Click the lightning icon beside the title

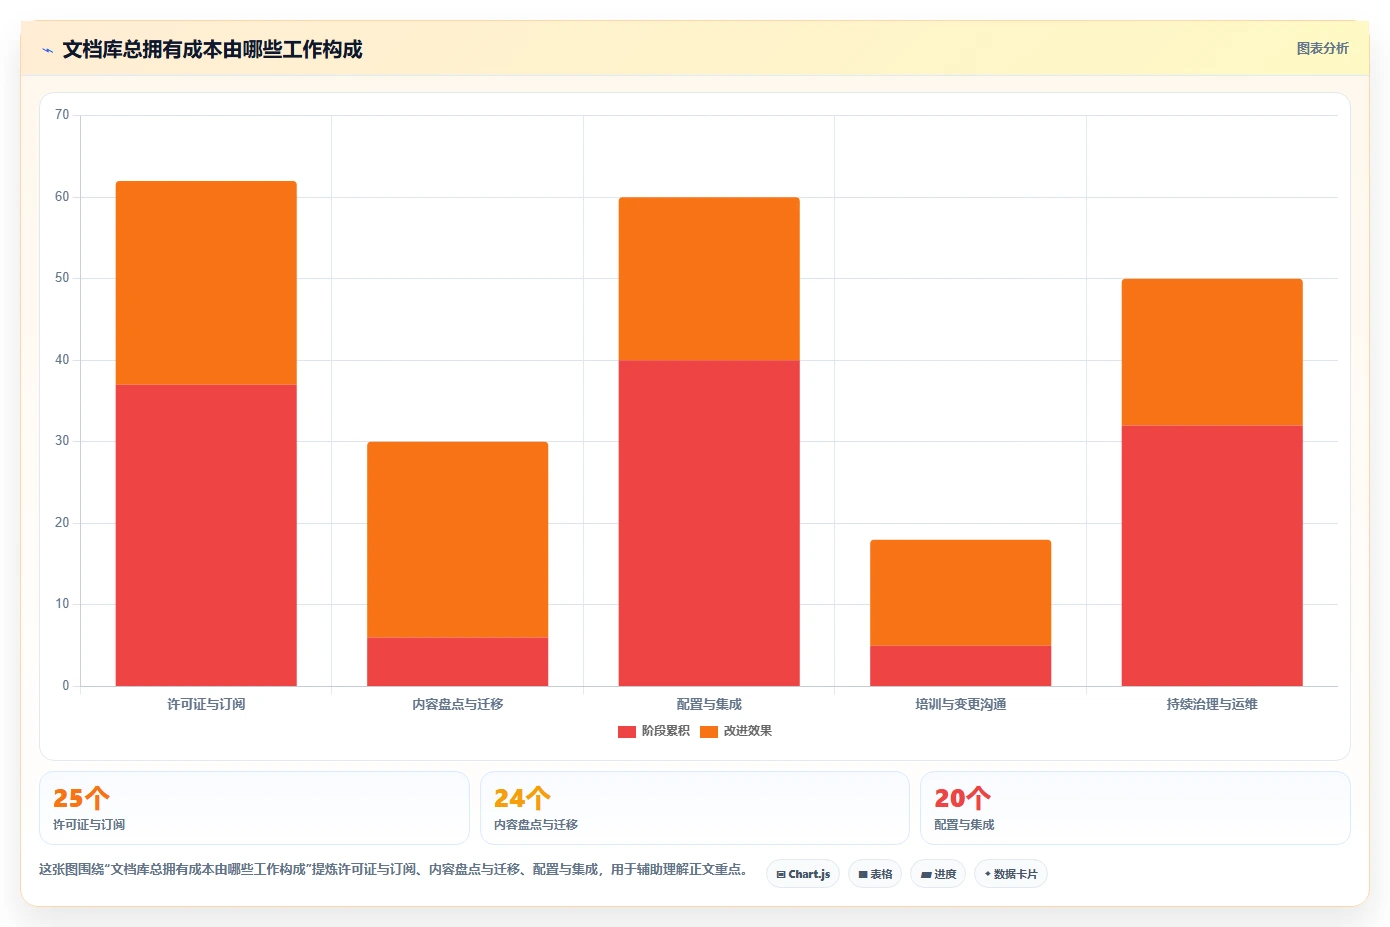(47, 50)
